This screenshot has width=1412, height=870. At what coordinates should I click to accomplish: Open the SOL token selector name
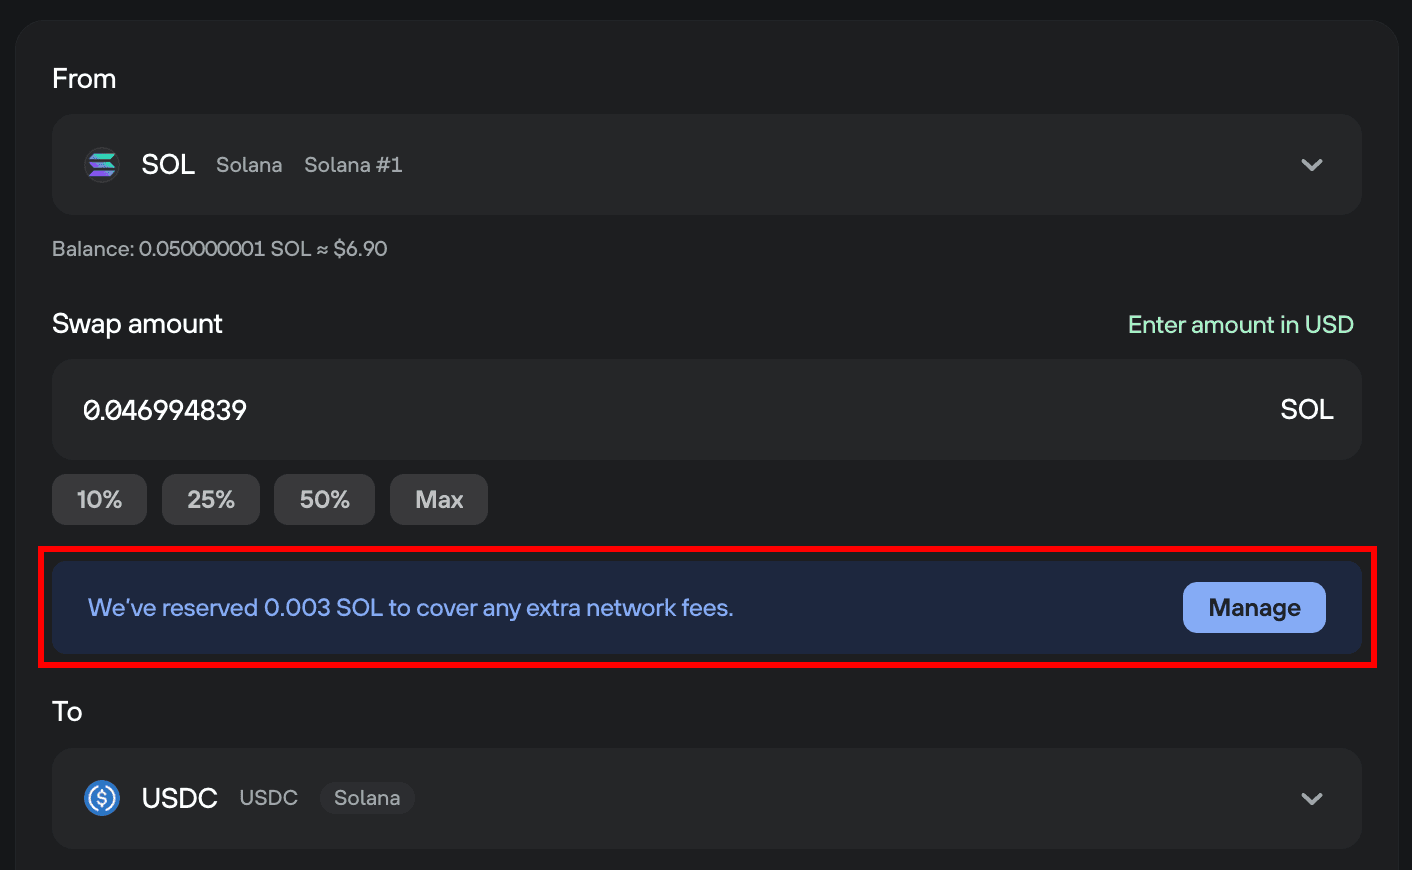tap(168, 165)
